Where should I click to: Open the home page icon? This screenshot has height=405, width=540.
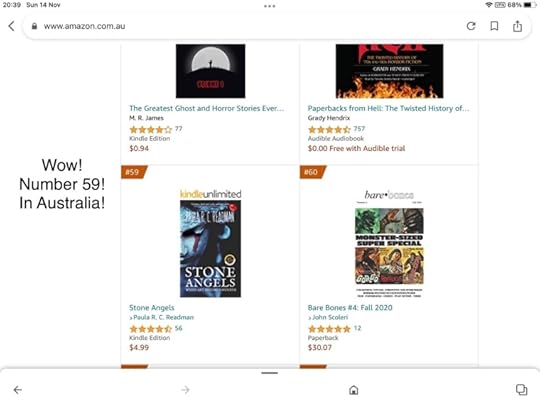pos(354,390)
